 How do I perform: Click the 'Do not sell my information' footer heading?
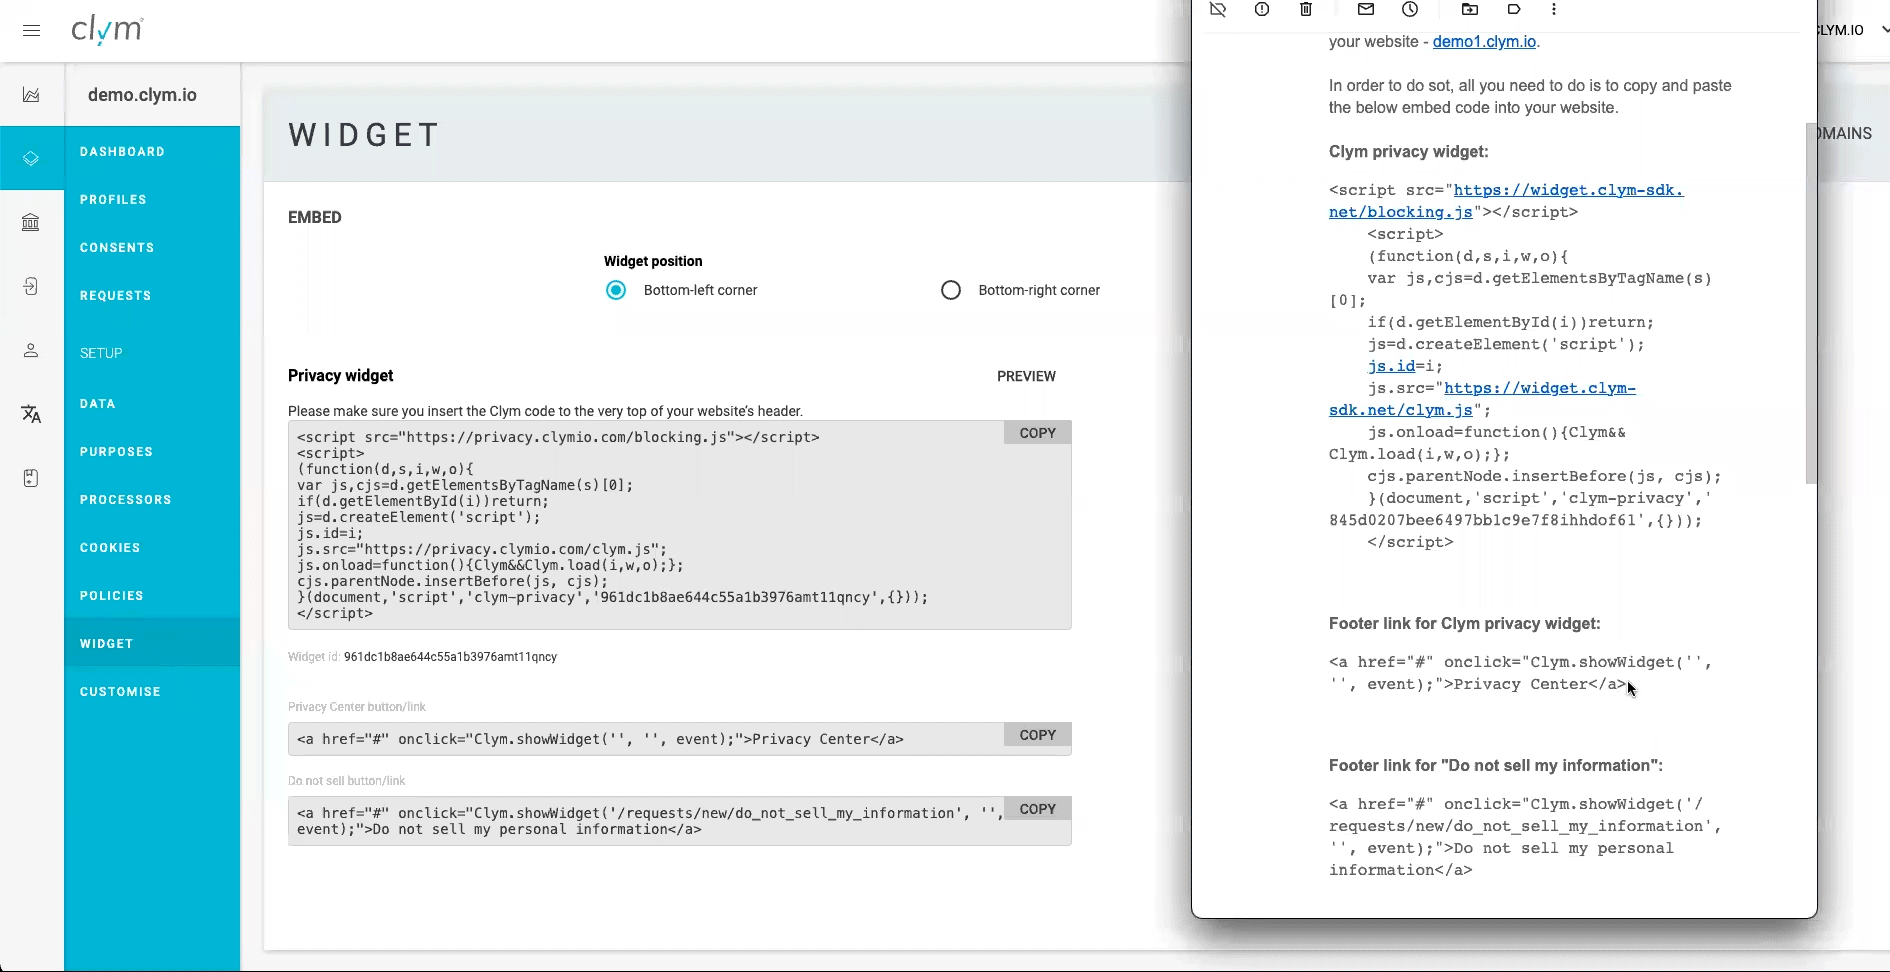(1495, 766)
